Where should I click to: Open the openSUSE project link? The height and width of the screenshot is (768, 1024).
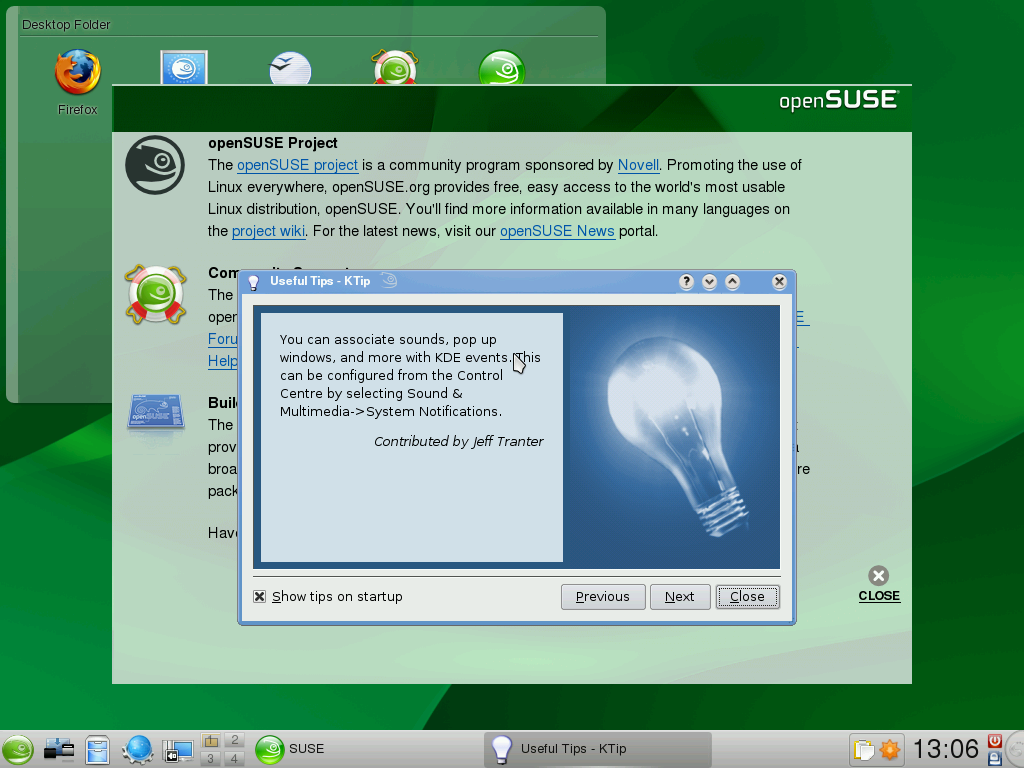tap(297, 165)
